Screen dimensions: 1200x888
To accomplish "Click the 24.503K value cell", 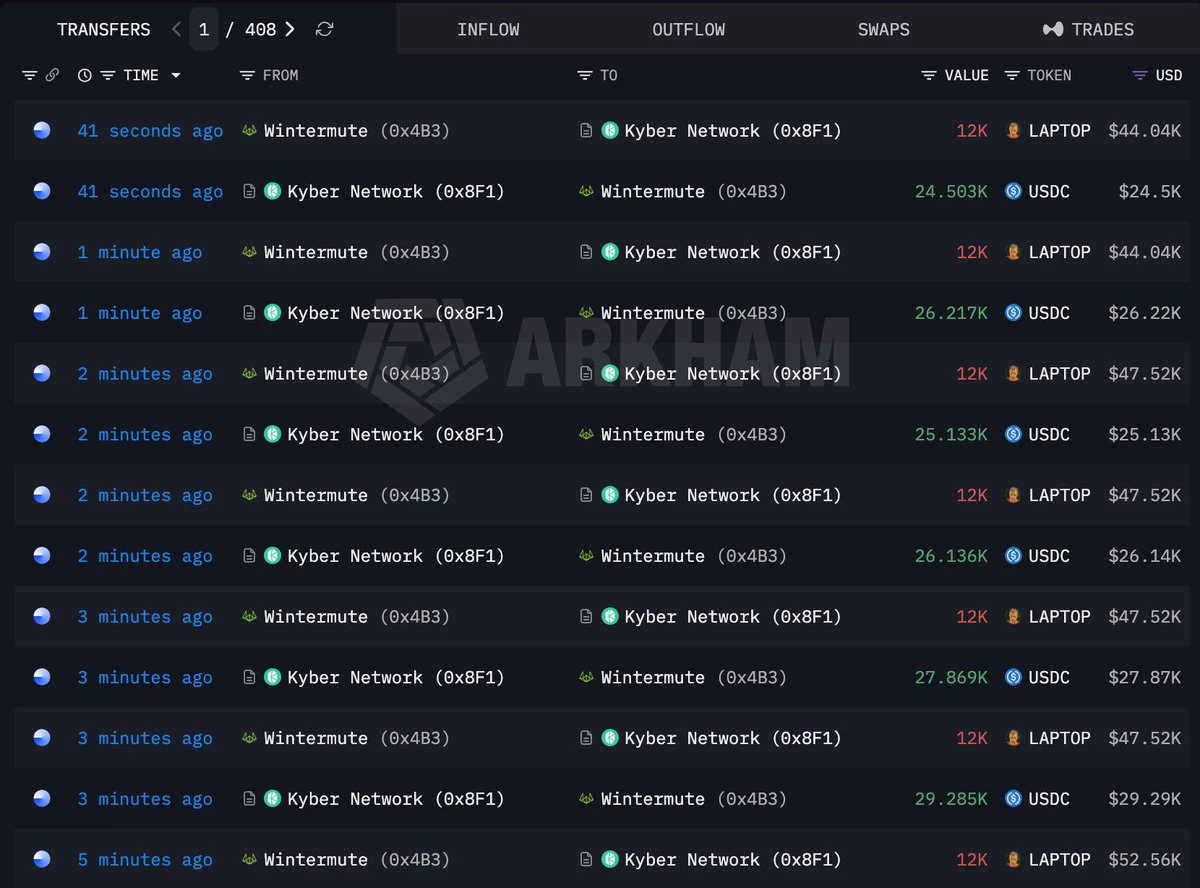I will 951,192.
